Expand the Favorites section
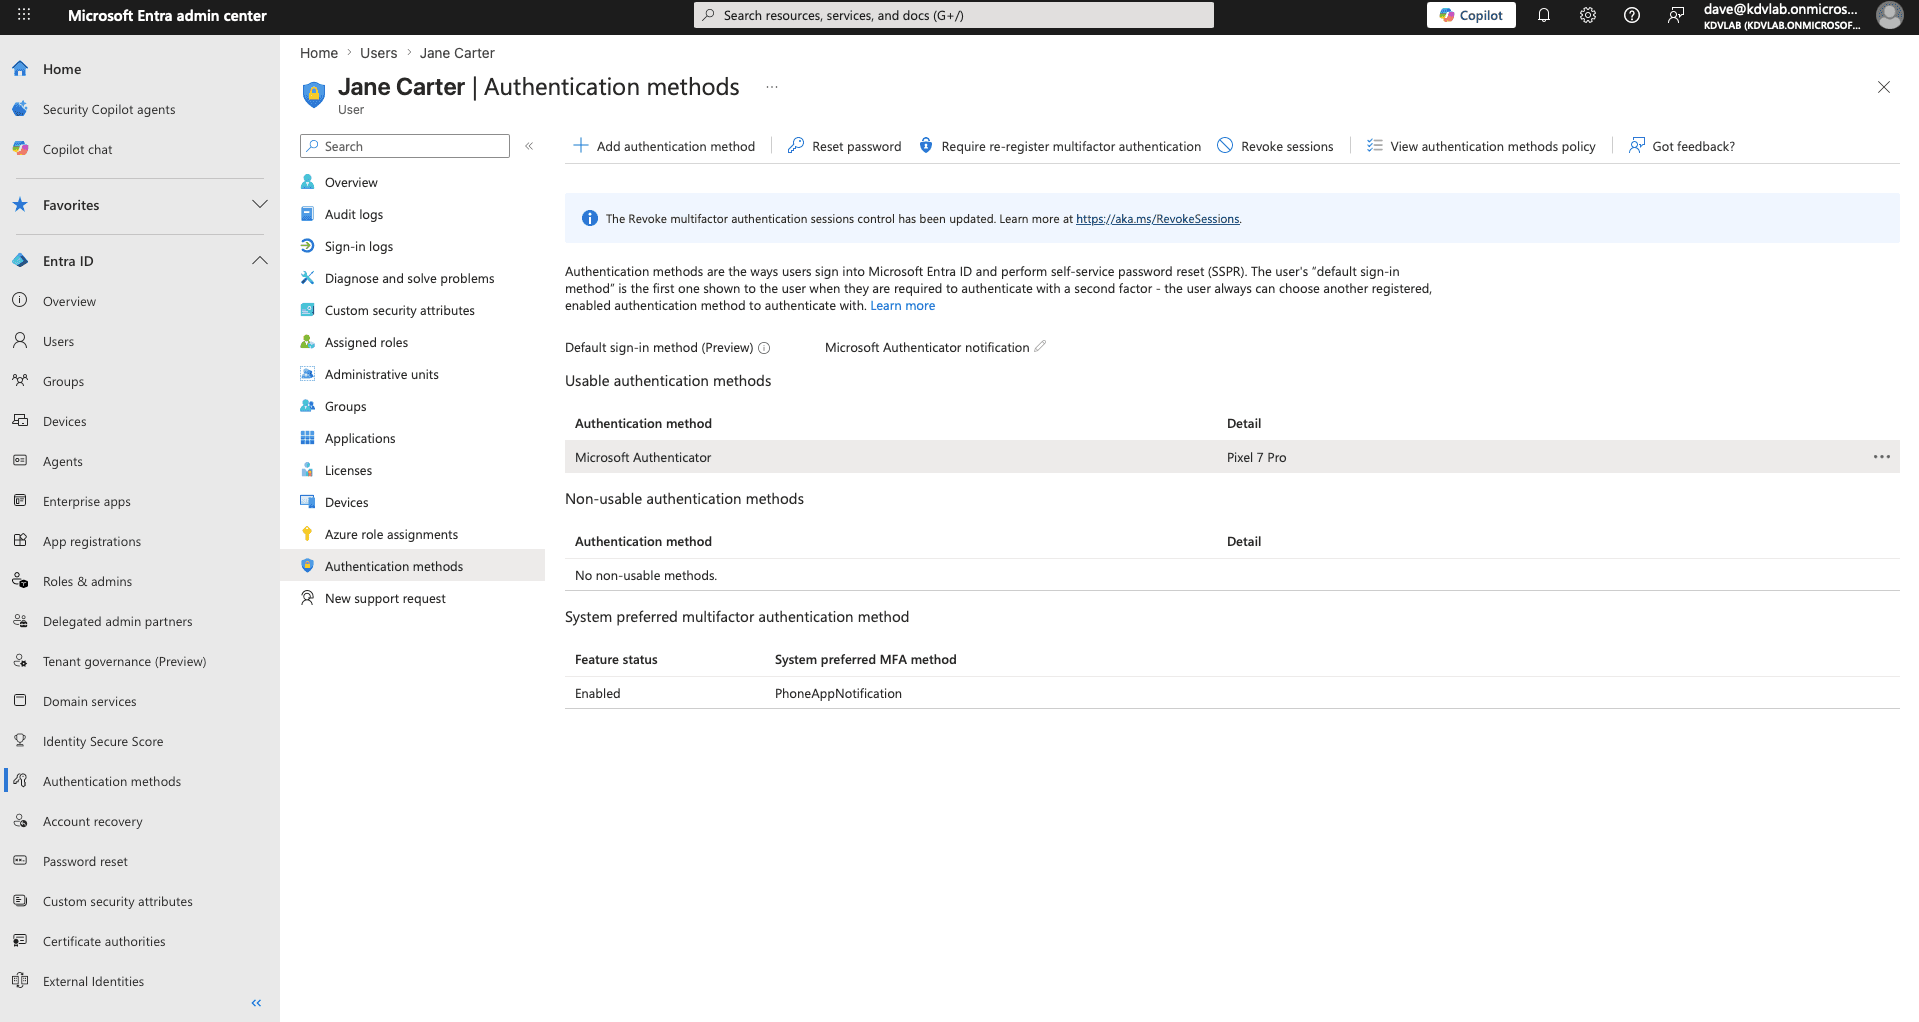Screen dimensions: 1919x1022 [260, 205]
